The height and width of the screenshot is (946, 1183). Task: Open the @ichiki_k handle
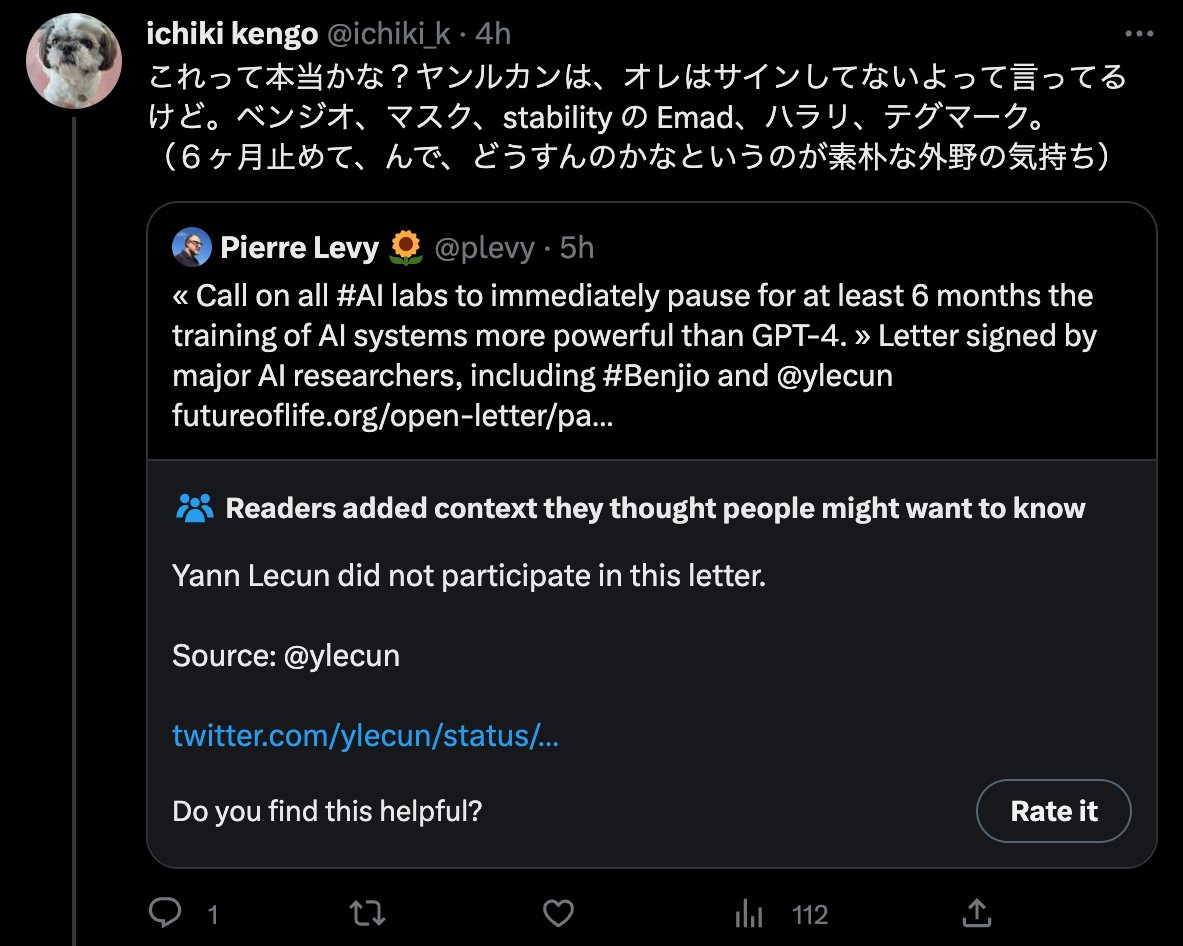click(389, 34)
